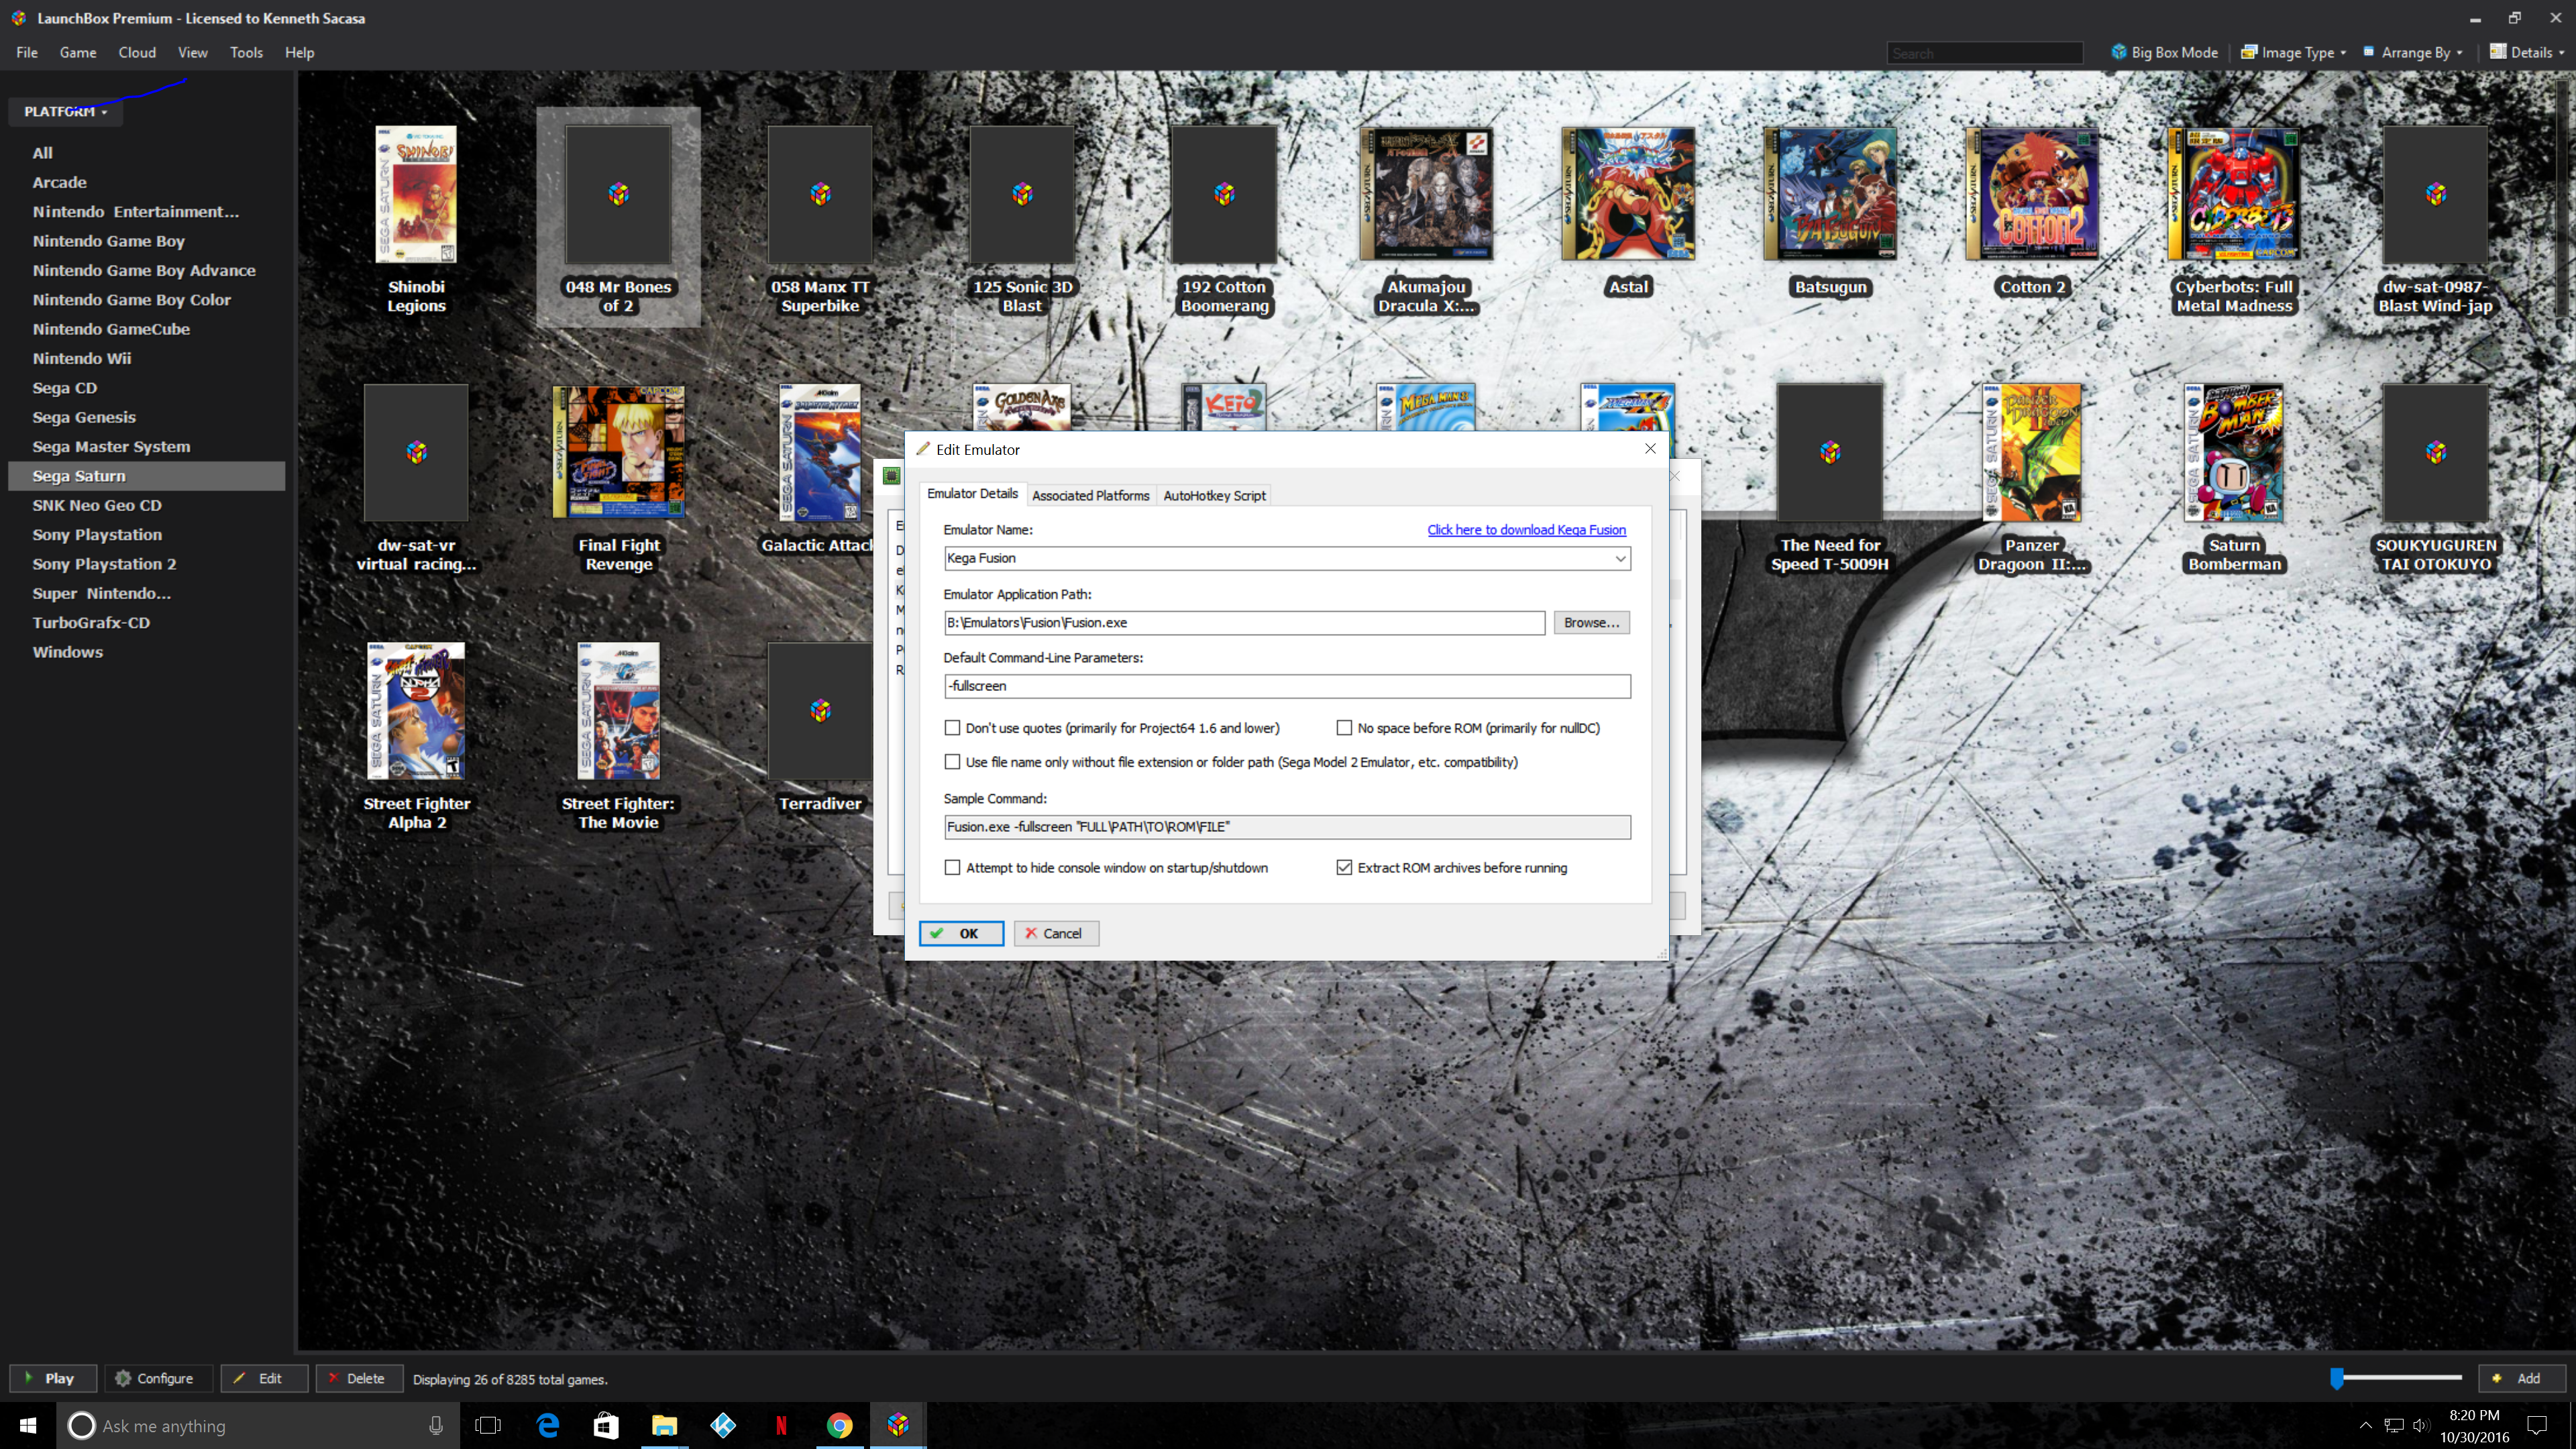
Task: Click the Play button
Action: point(53,1378)
